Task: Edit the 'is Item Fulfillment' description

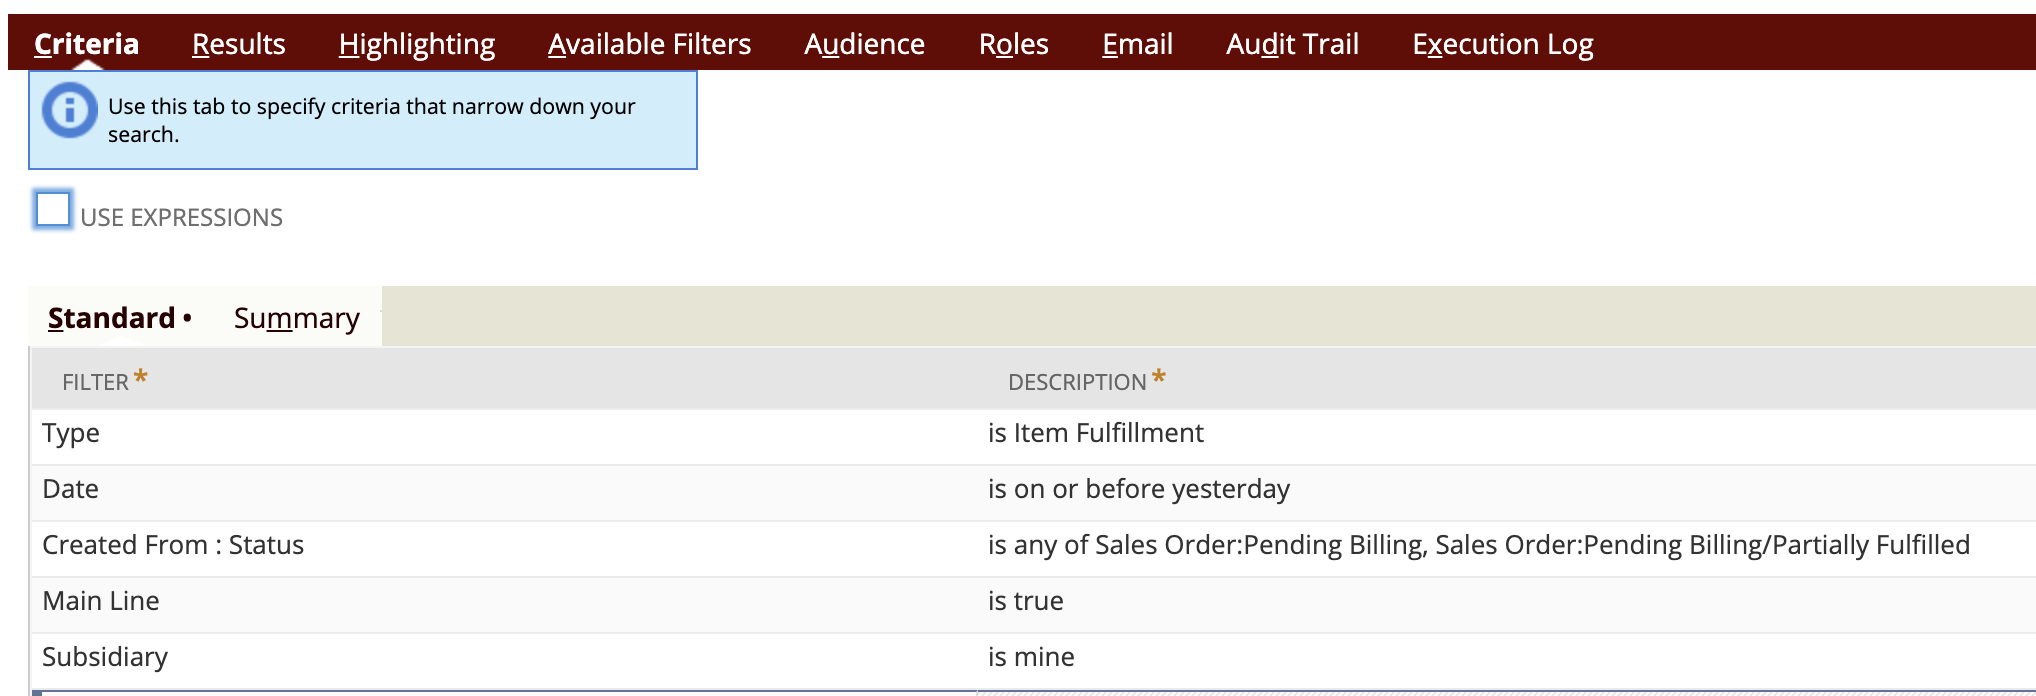Action: (x=1095, y=433)
